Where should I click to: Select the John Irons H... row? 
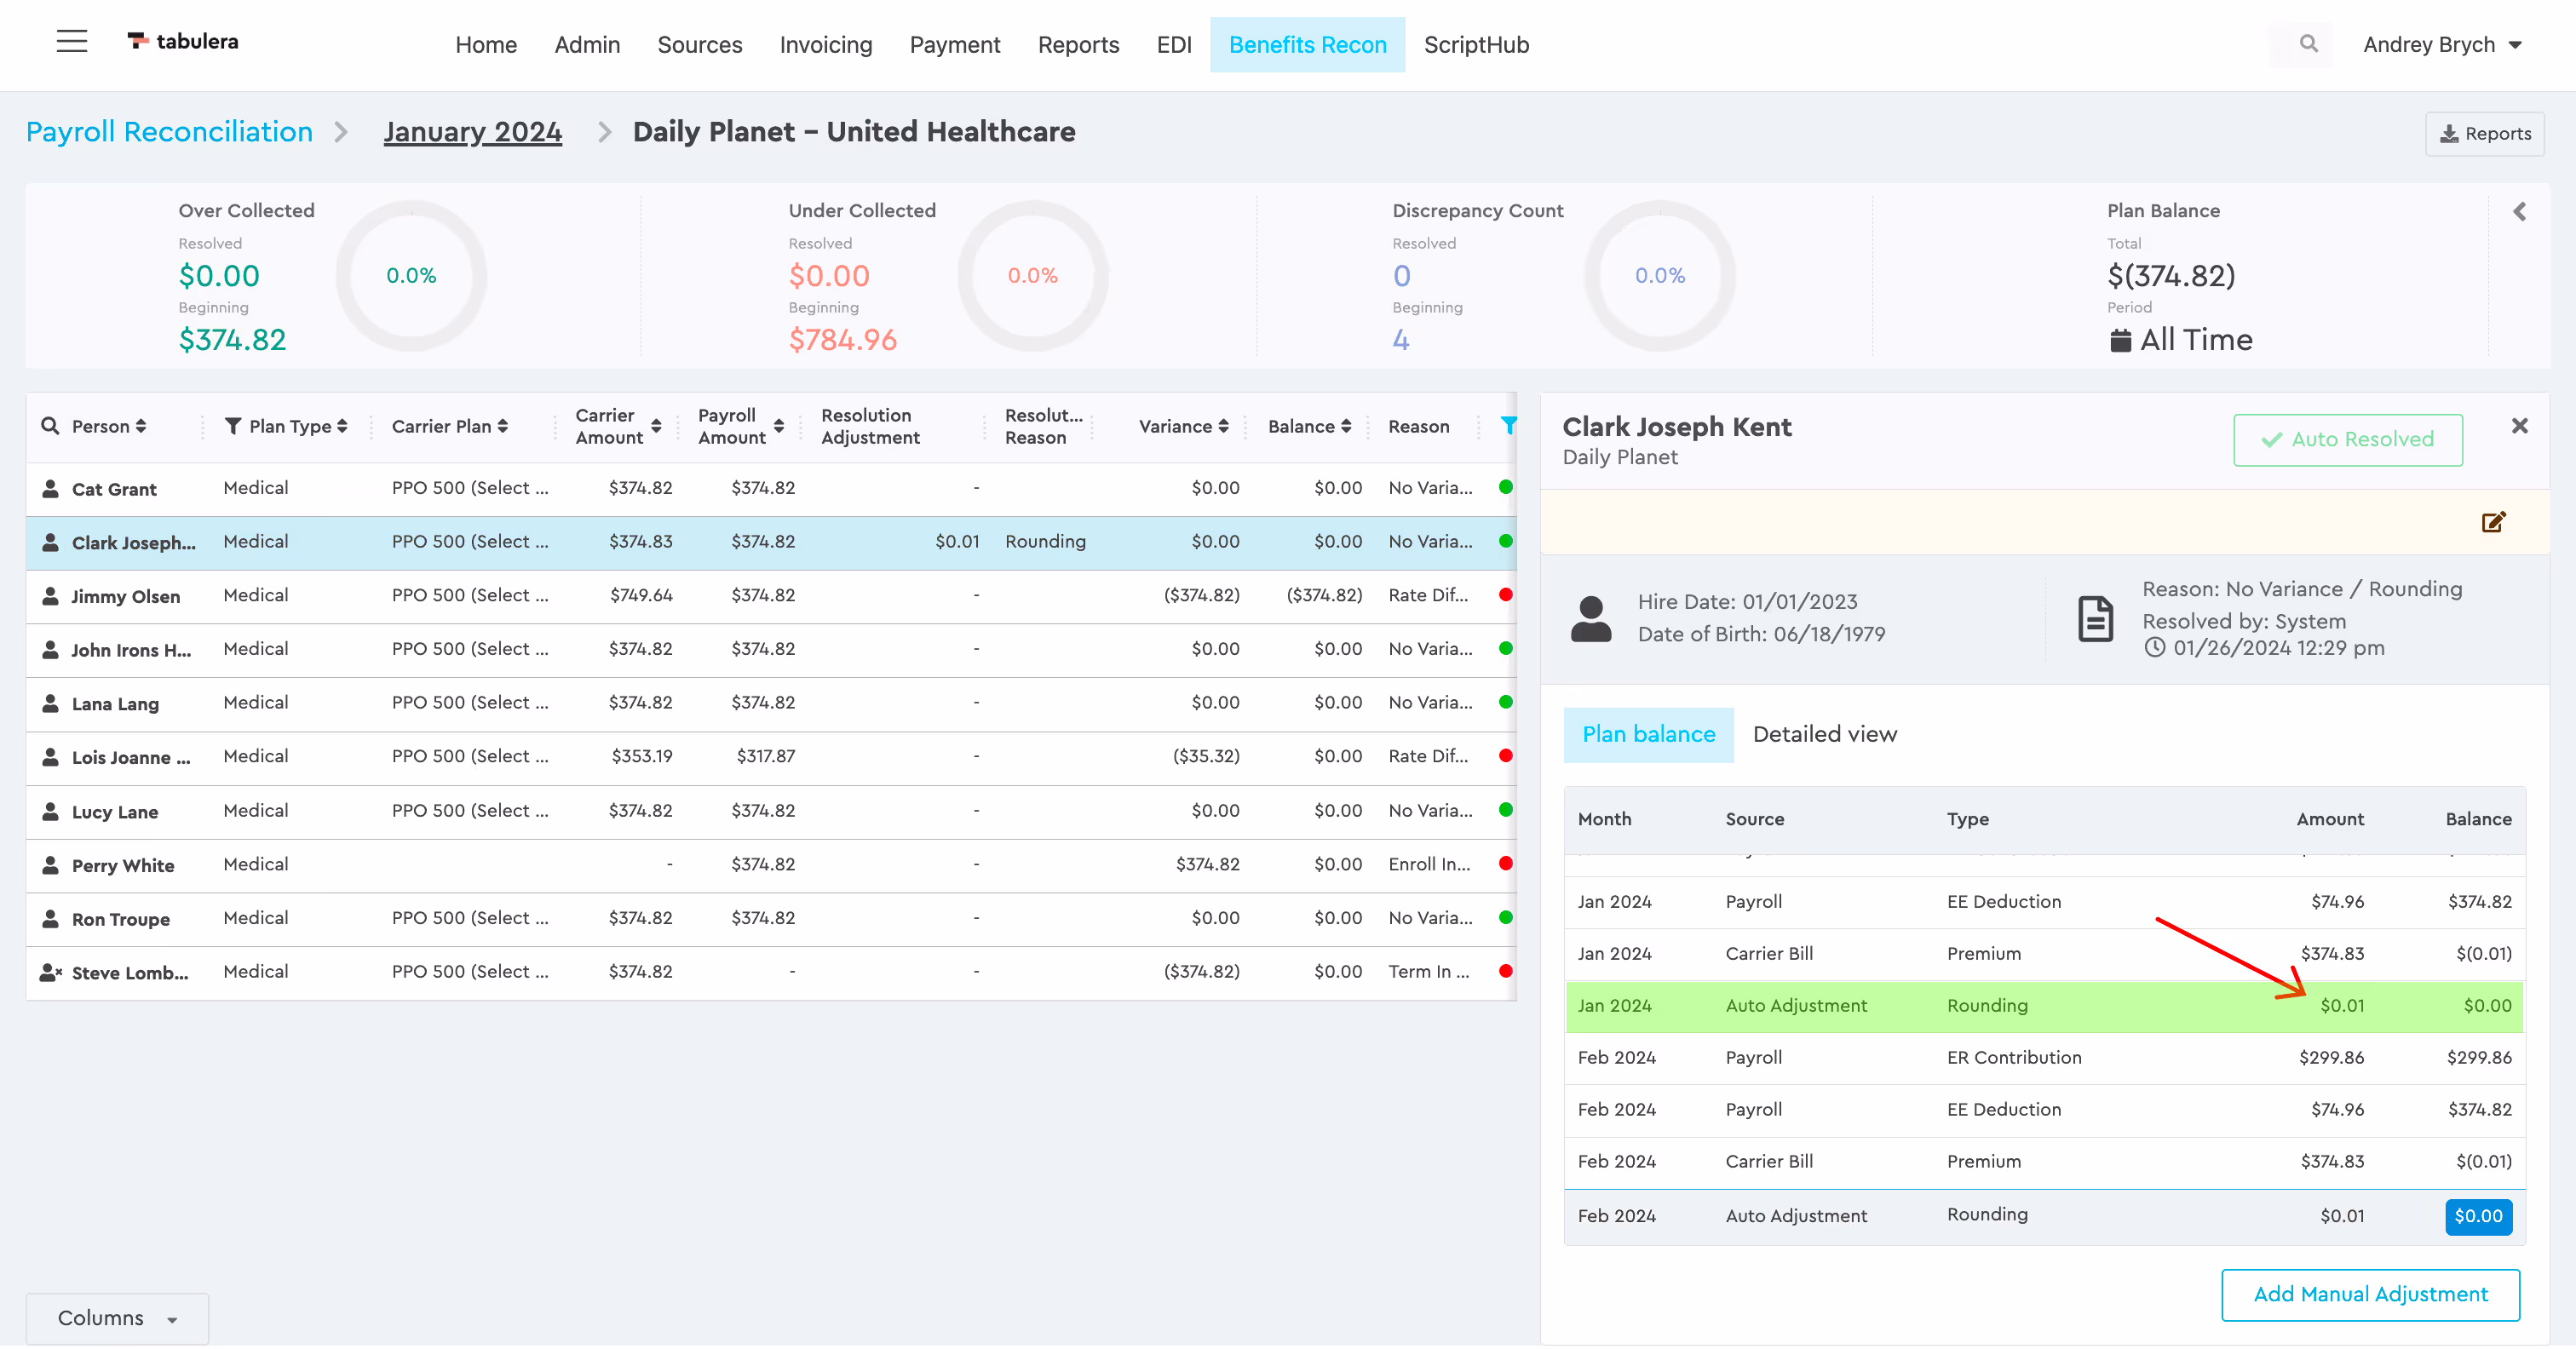point(771,649)
